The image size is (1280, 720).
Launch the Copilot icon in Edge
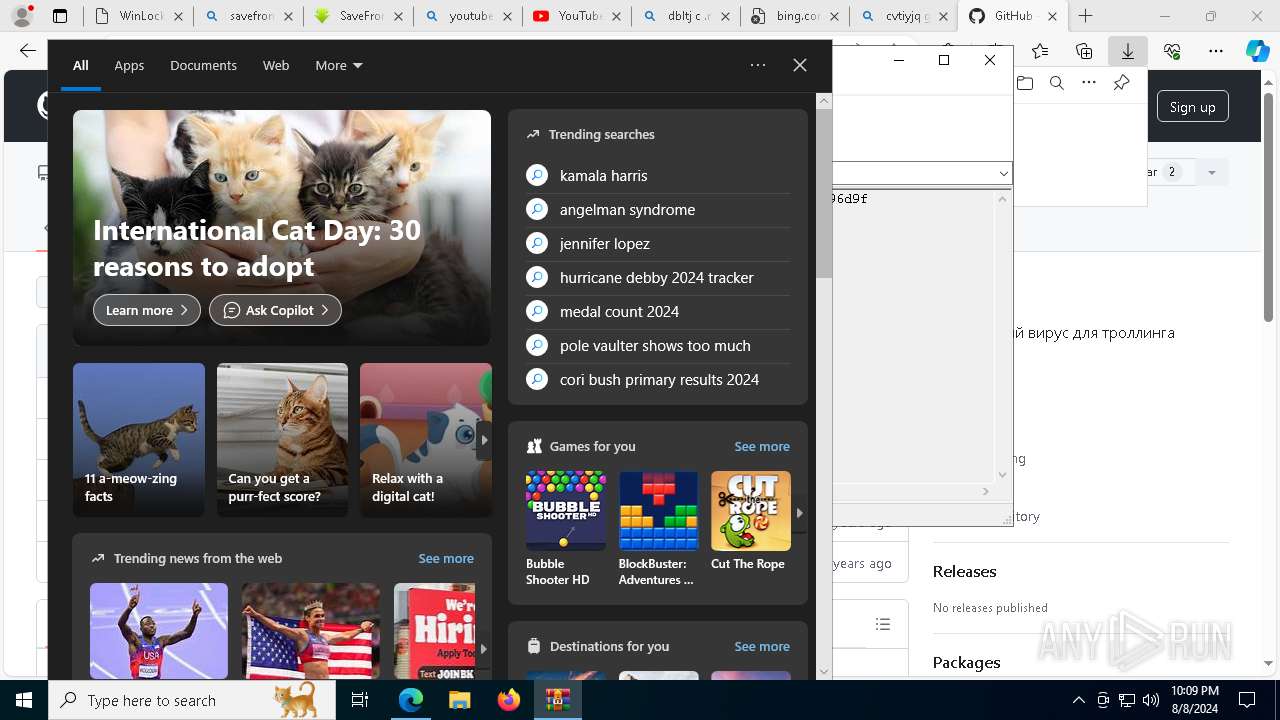[1257, 51]
